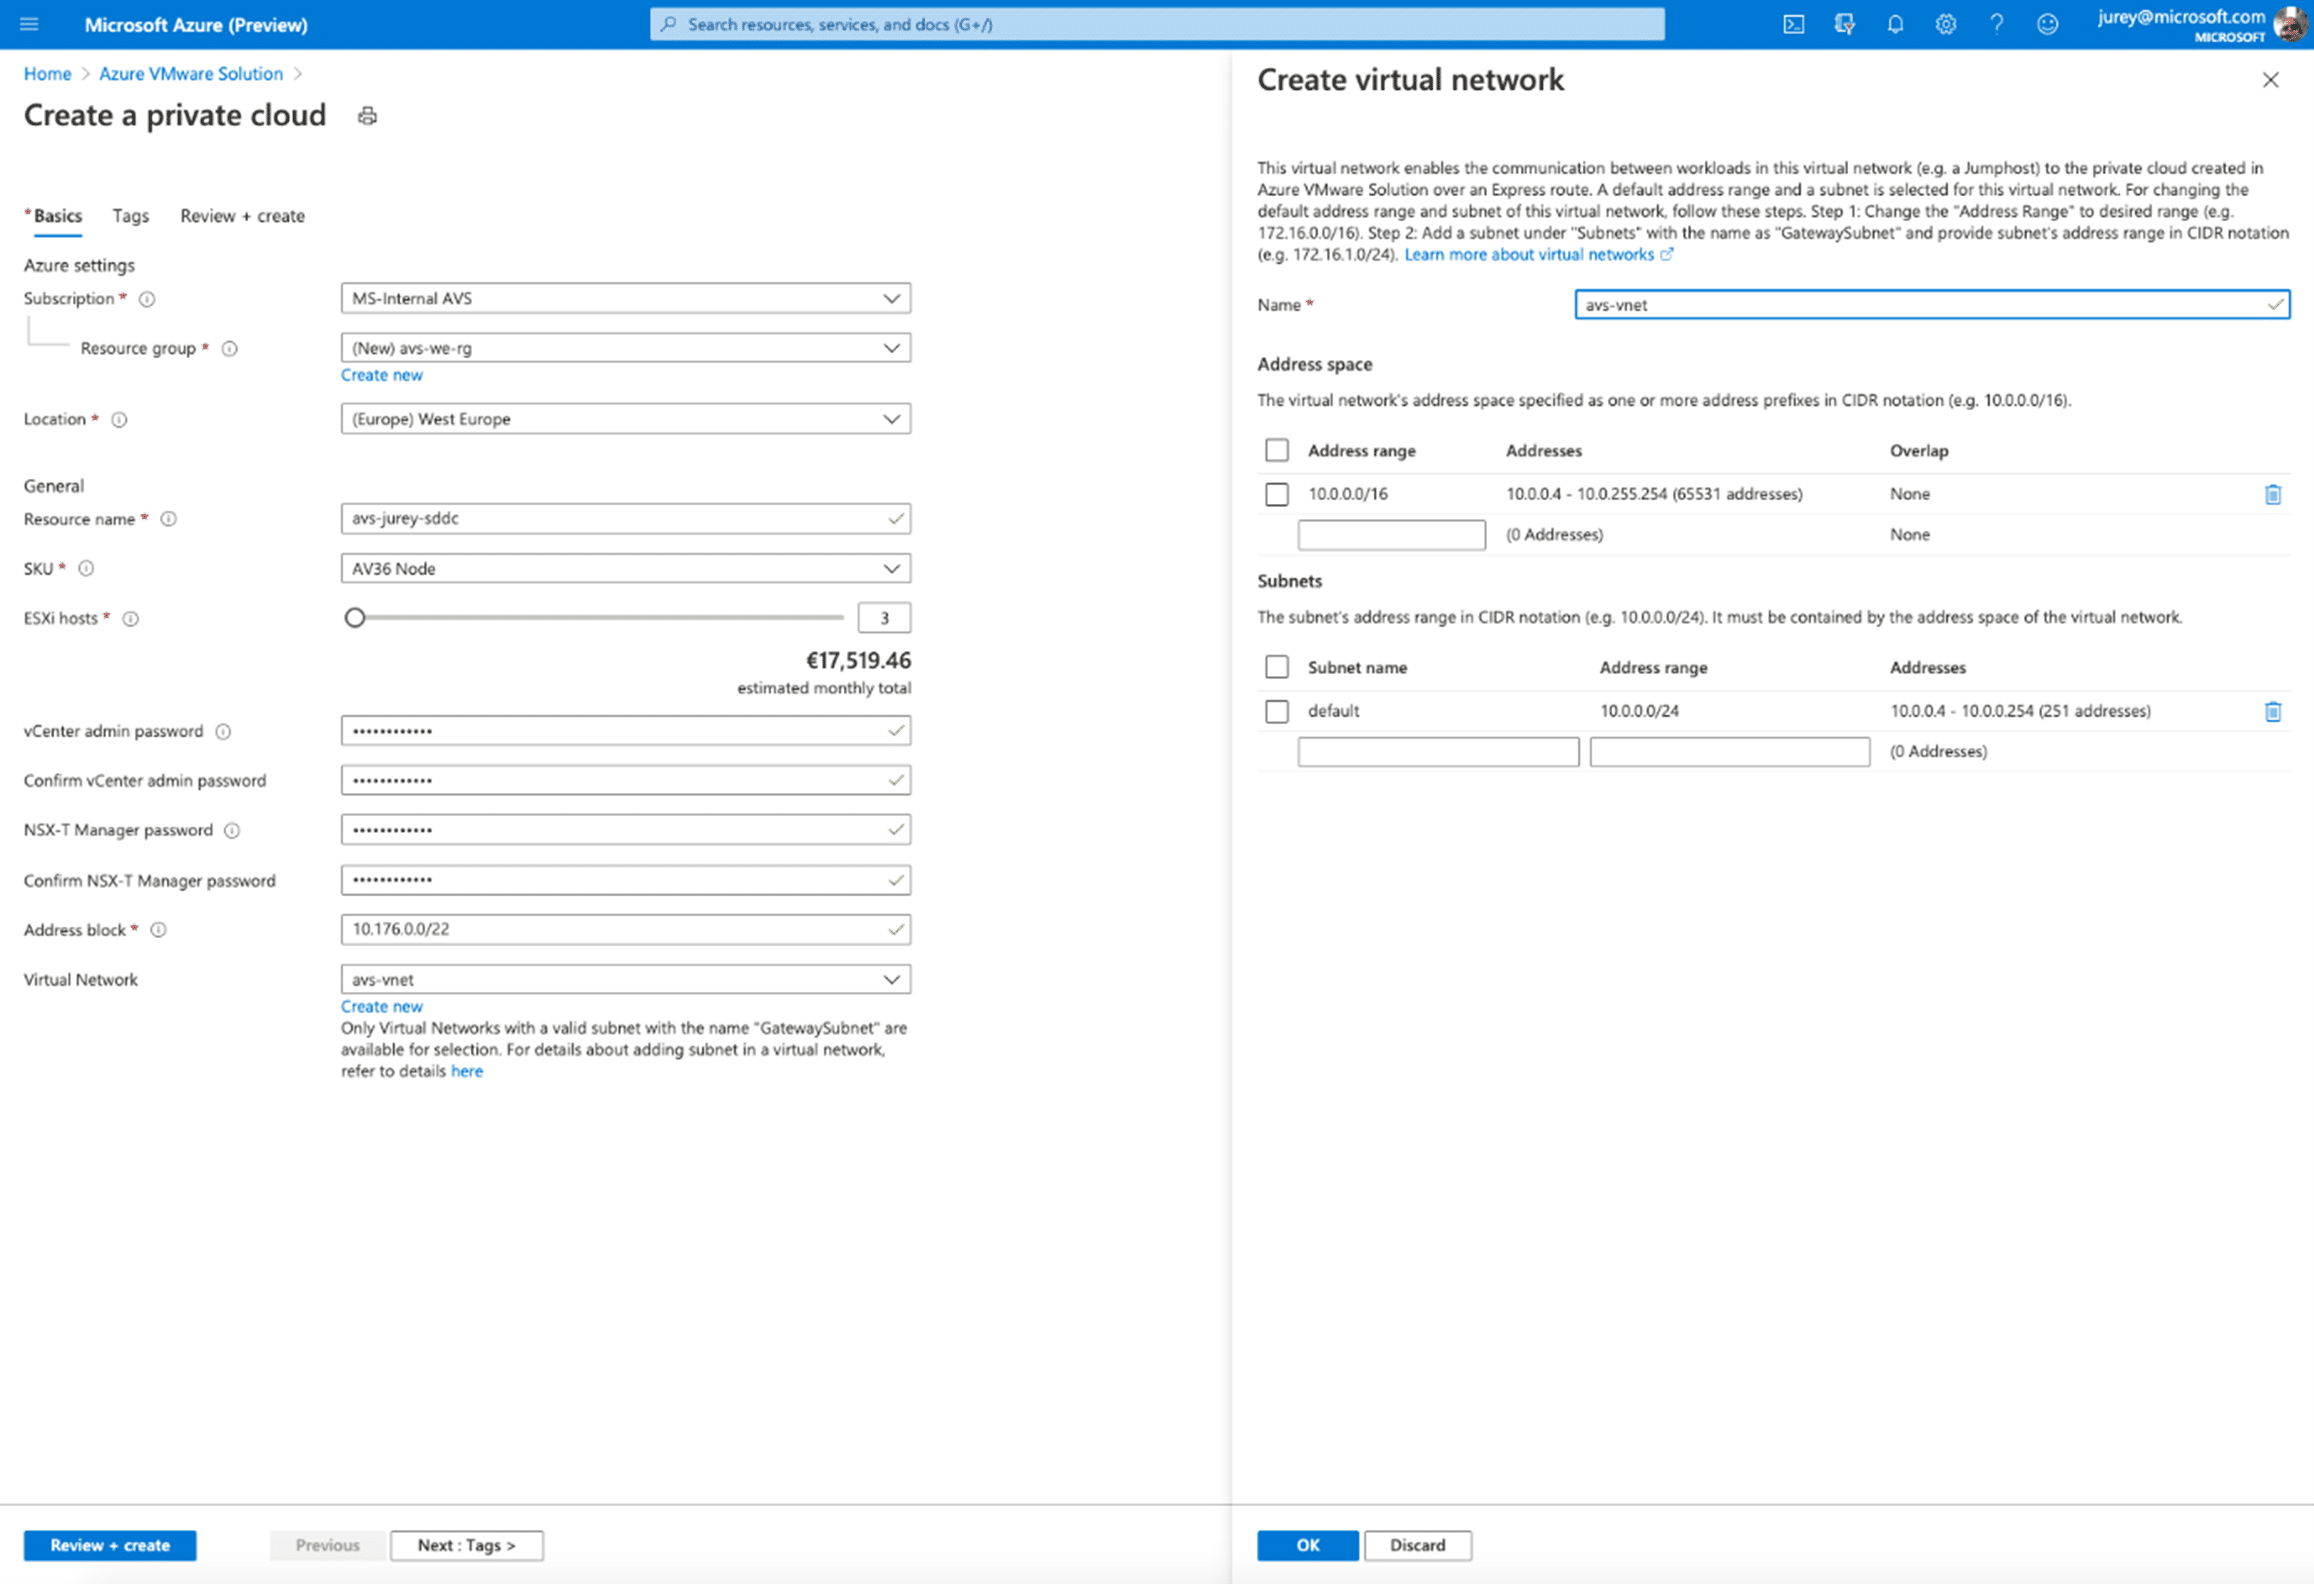
Task: Click the feedback smiley face icon
Action: point(2043,25)
